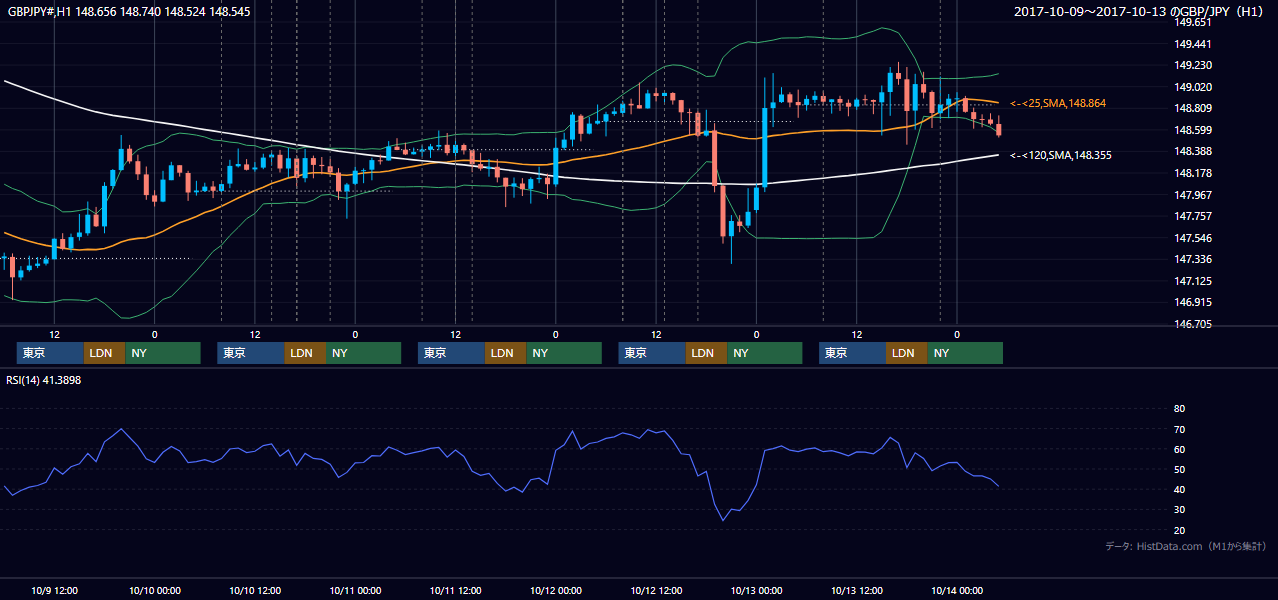
Task: Click price axis value 149.441
Action: click(1194, 44)
